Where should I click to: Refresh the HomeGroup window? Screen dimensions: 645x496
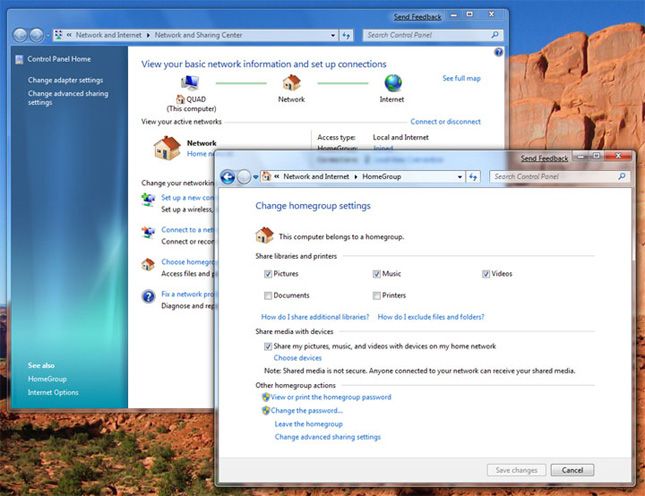tap(473, 177)
